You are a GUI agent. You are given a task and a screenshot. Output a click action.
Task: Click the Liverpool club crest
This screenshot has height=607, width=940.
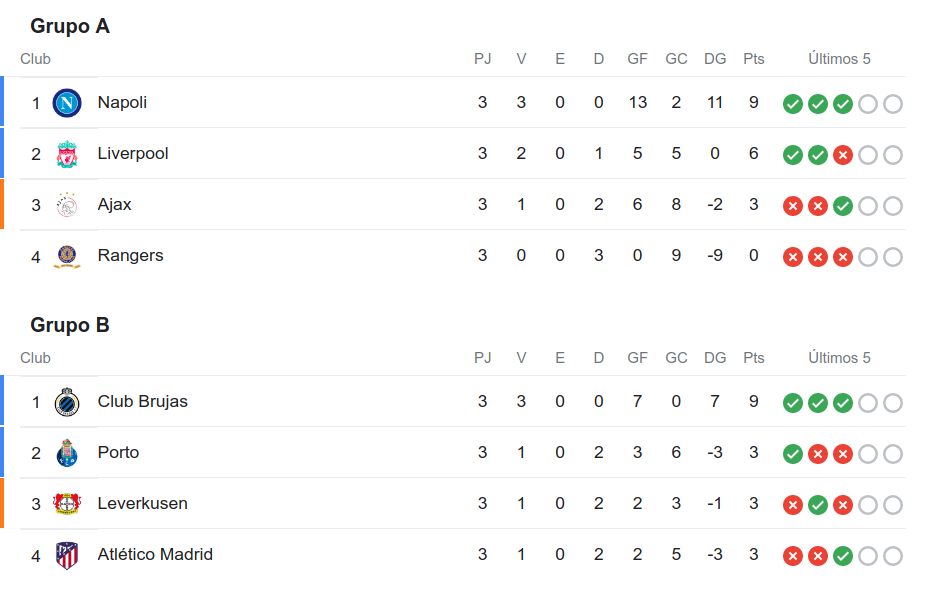[67, 154]
